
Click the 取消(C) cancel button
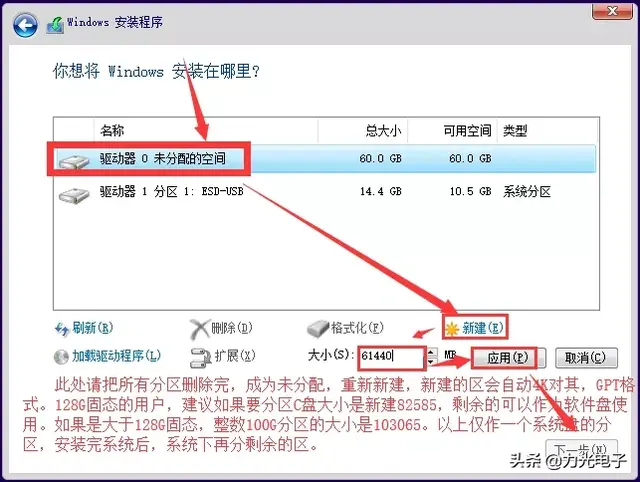(x=586, y=358)
